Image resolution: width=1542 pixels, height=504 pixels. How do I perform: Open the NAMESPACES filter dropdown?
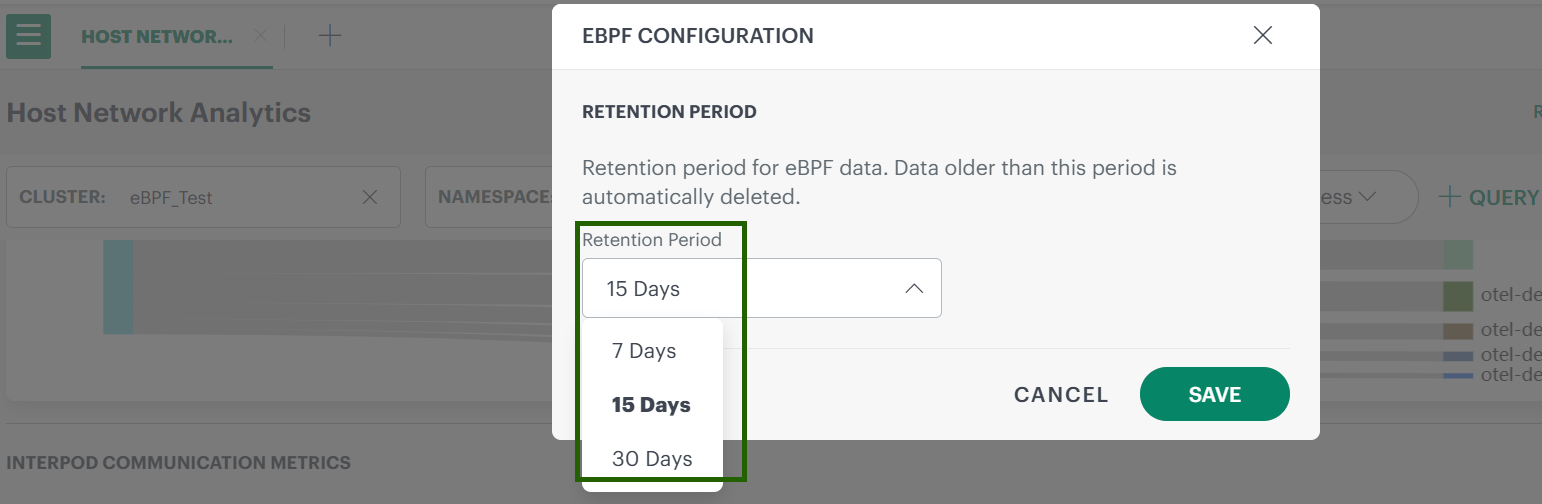tap(490, 197)
